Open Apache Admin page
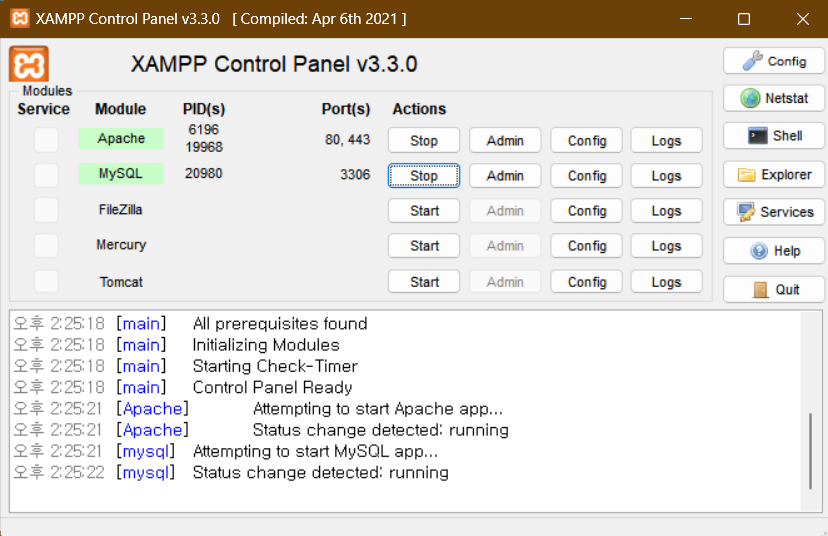This screenshot has height=536, width=828. pos(505,140)
